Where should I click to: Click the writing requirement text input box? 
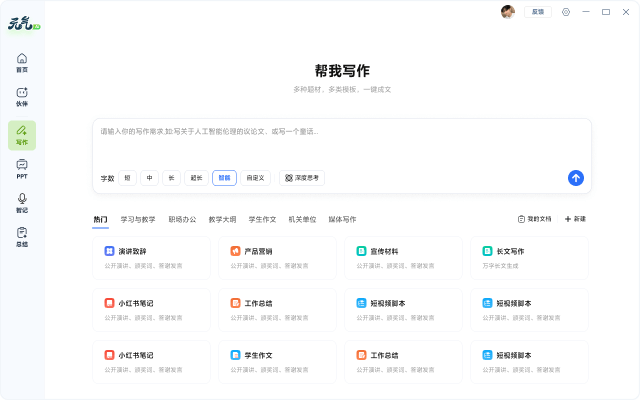pyautogui.click(x=340, y=140)
